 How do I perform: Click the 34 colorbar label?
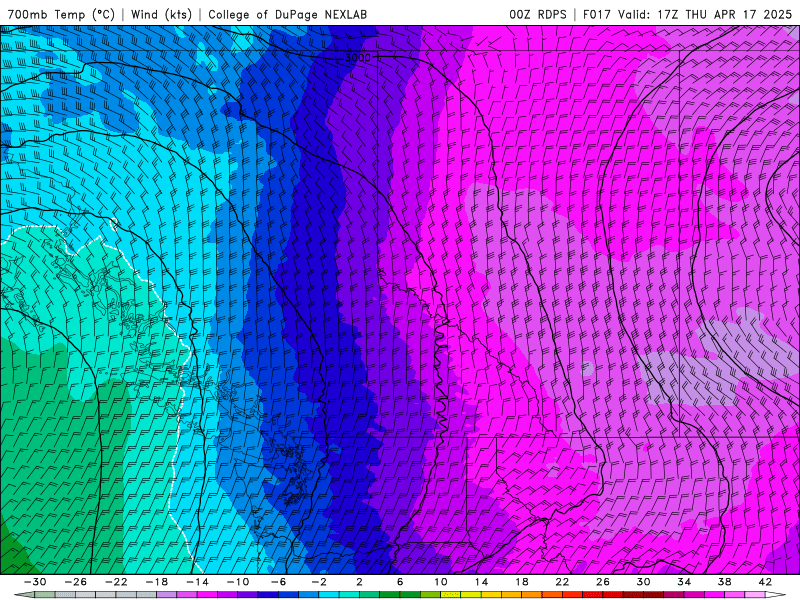(x=684, y=582)
